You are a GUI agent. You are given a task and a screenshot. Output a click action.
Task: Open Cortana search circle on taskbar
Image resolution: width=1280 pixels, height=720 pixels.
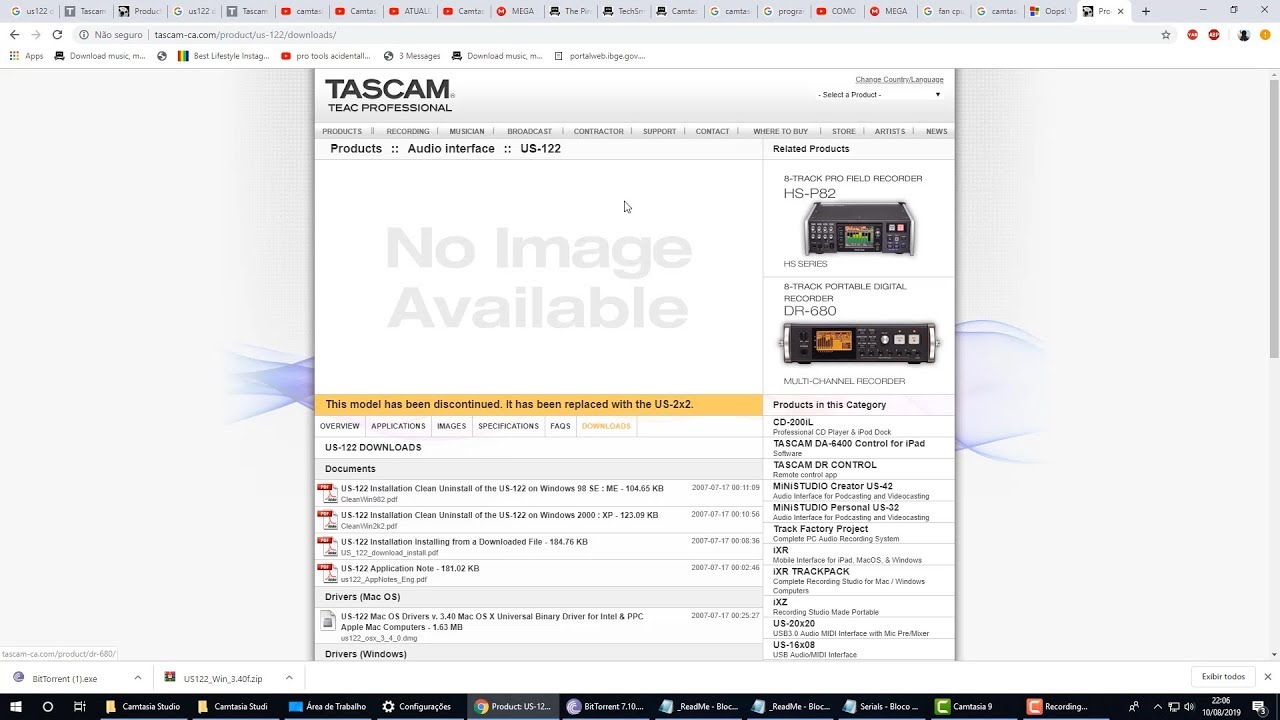pos(47,706)
